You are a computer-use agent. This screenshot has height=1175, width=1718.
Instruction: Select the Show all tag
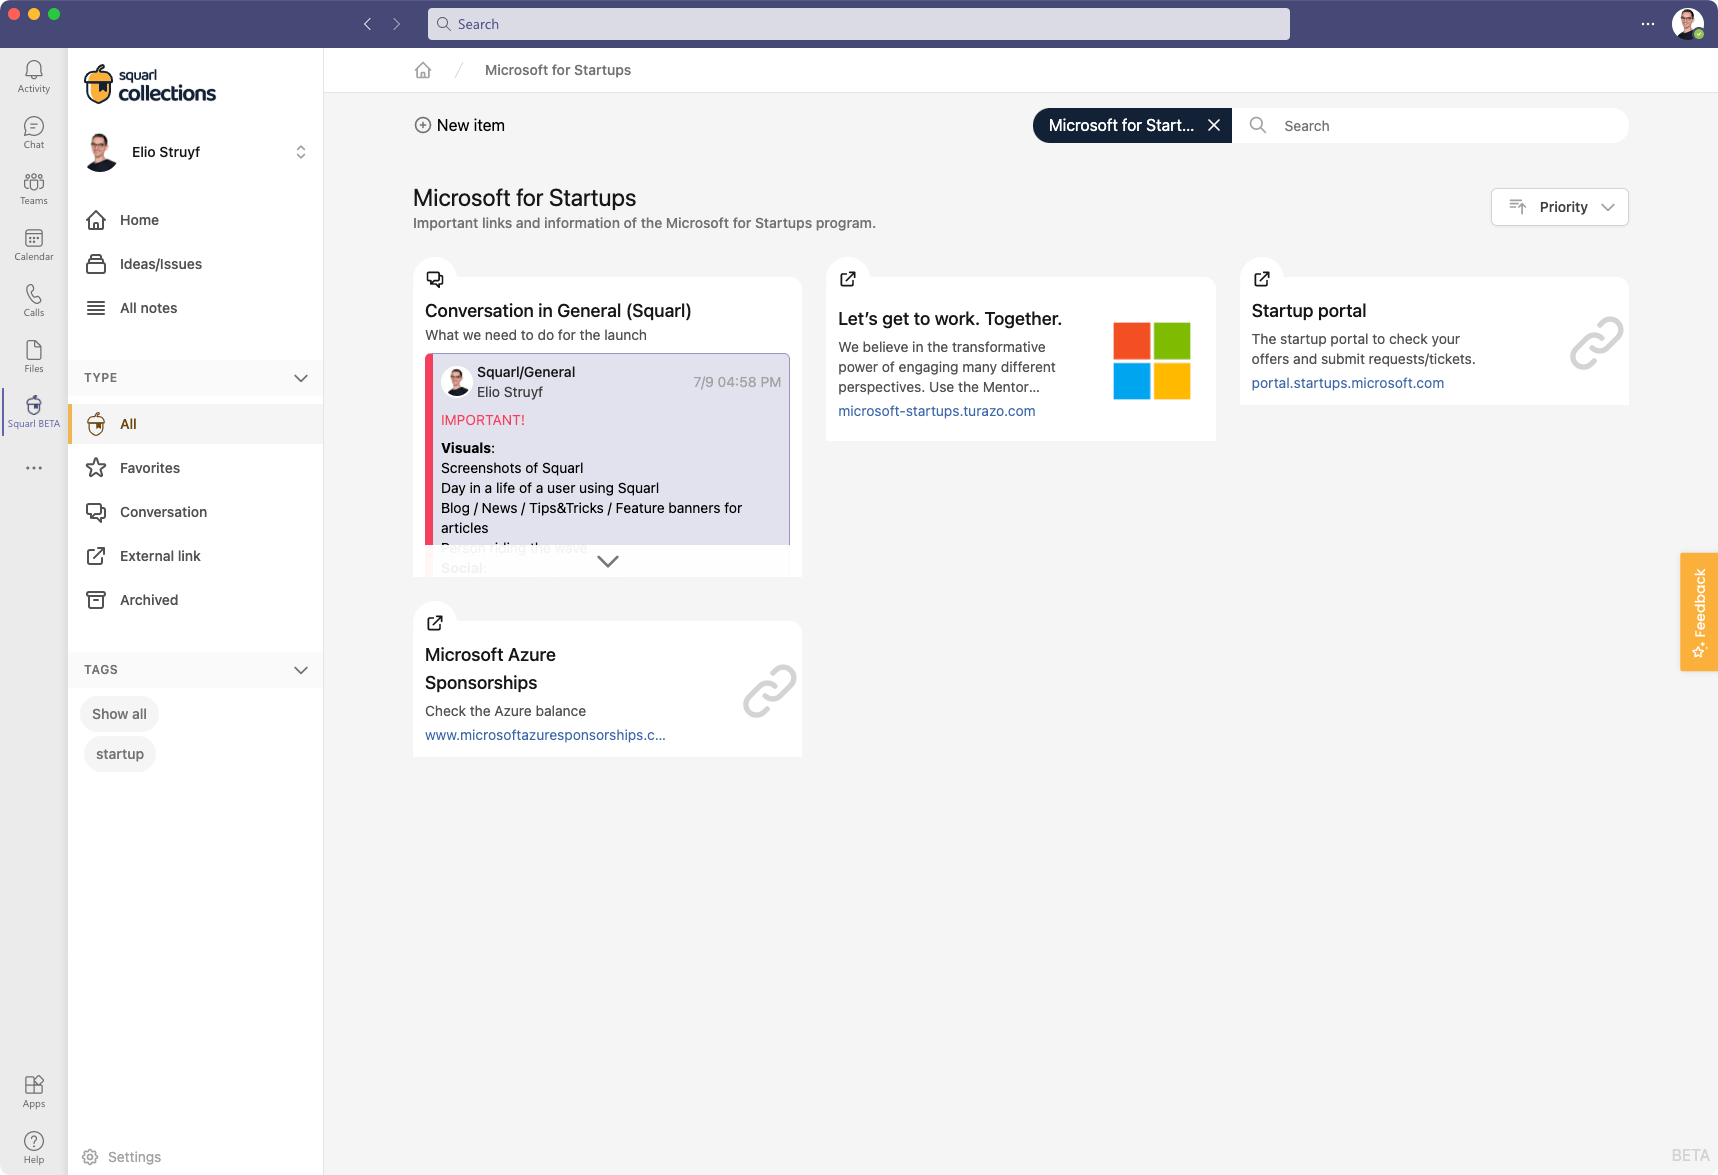coord(119,714)
